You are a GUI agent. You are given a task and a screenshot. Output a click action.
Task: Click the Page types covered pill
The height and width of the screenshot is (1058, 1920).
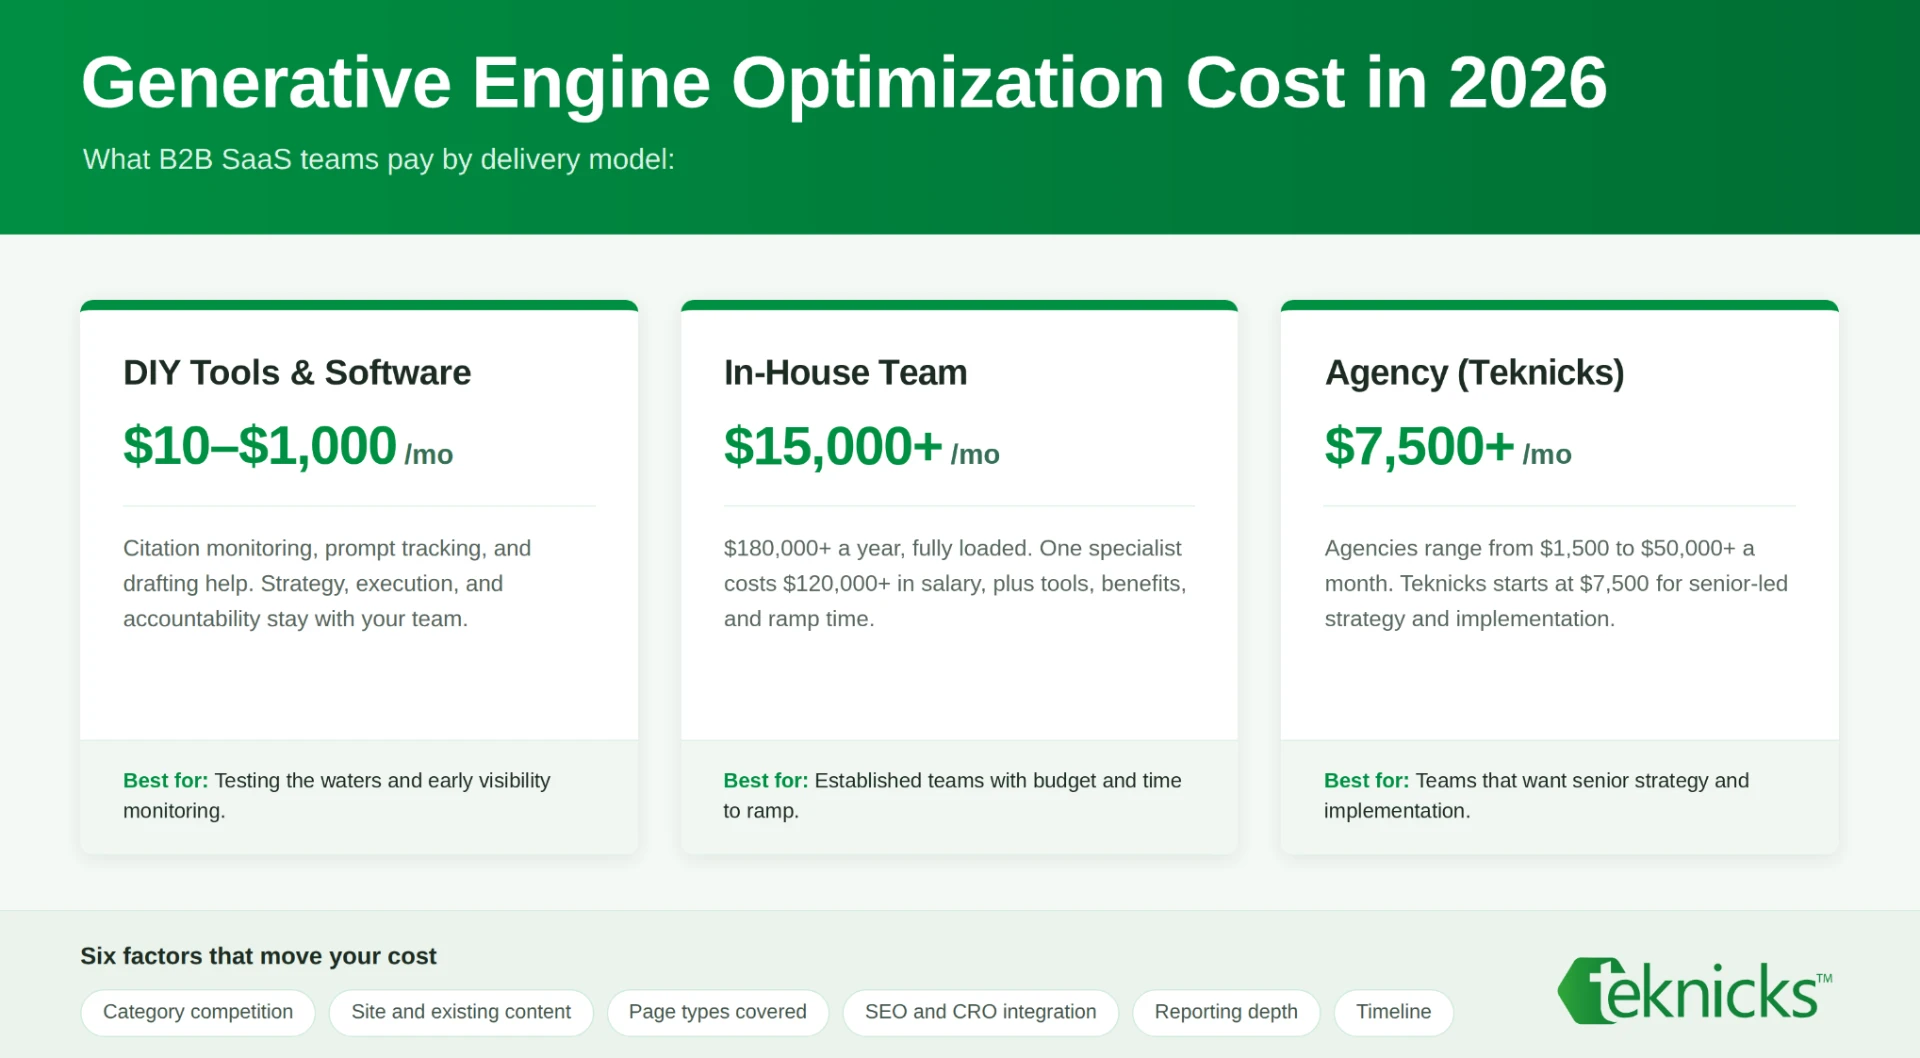tap(717, 1012)
